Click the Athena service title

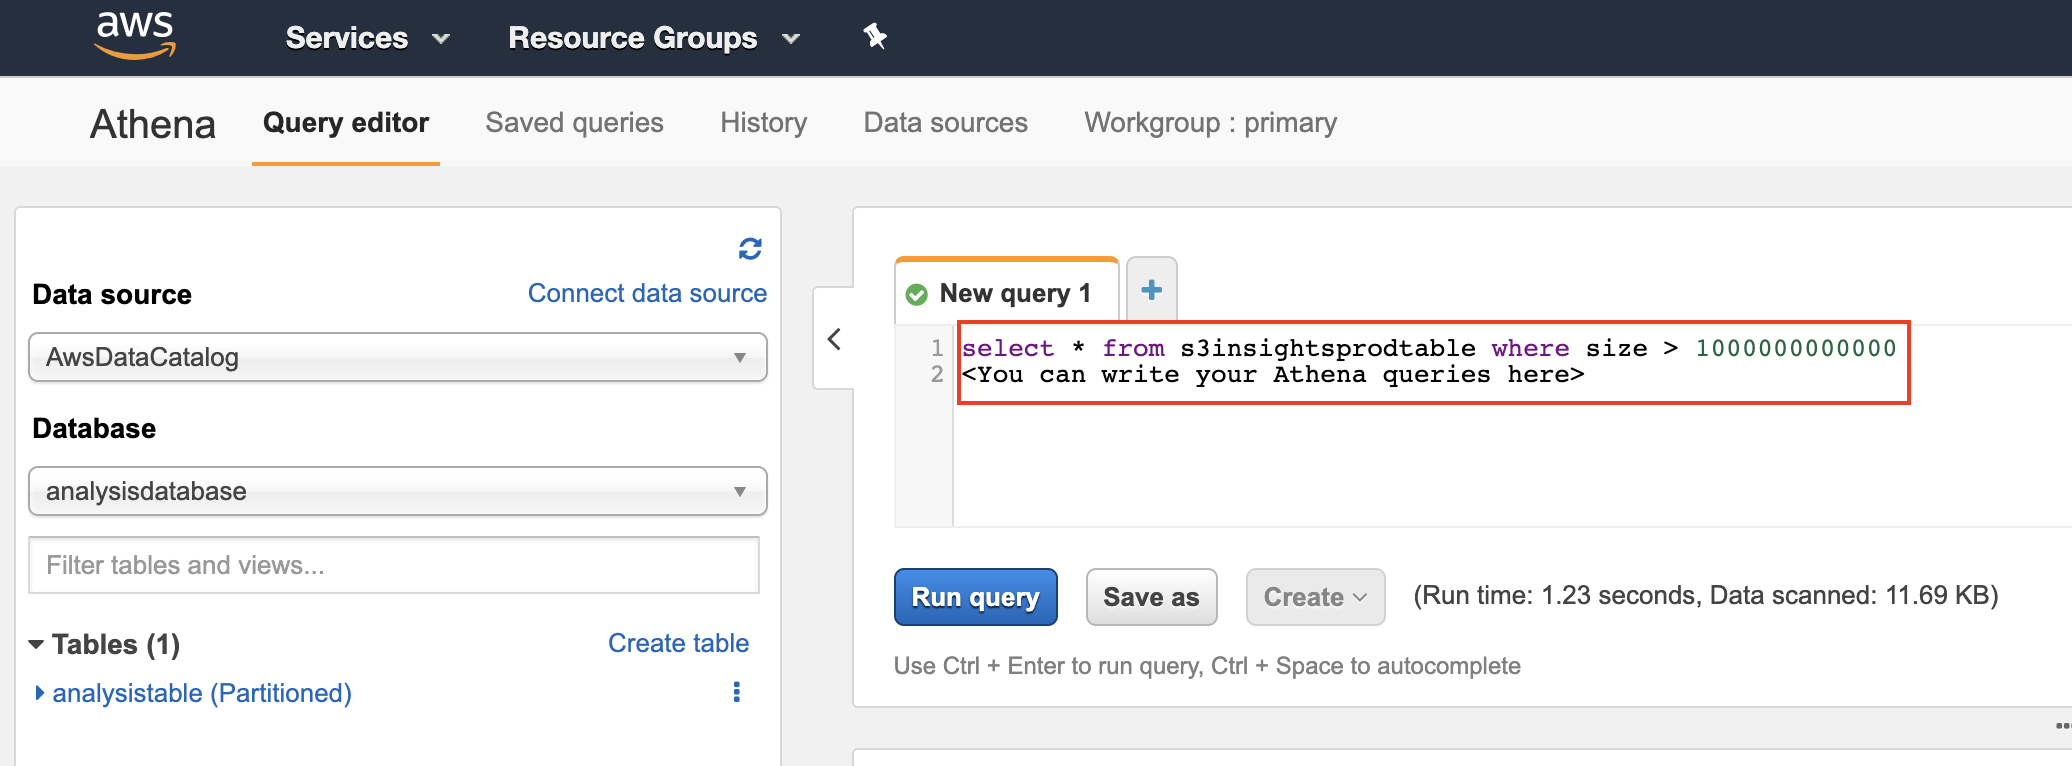point(153,124)
